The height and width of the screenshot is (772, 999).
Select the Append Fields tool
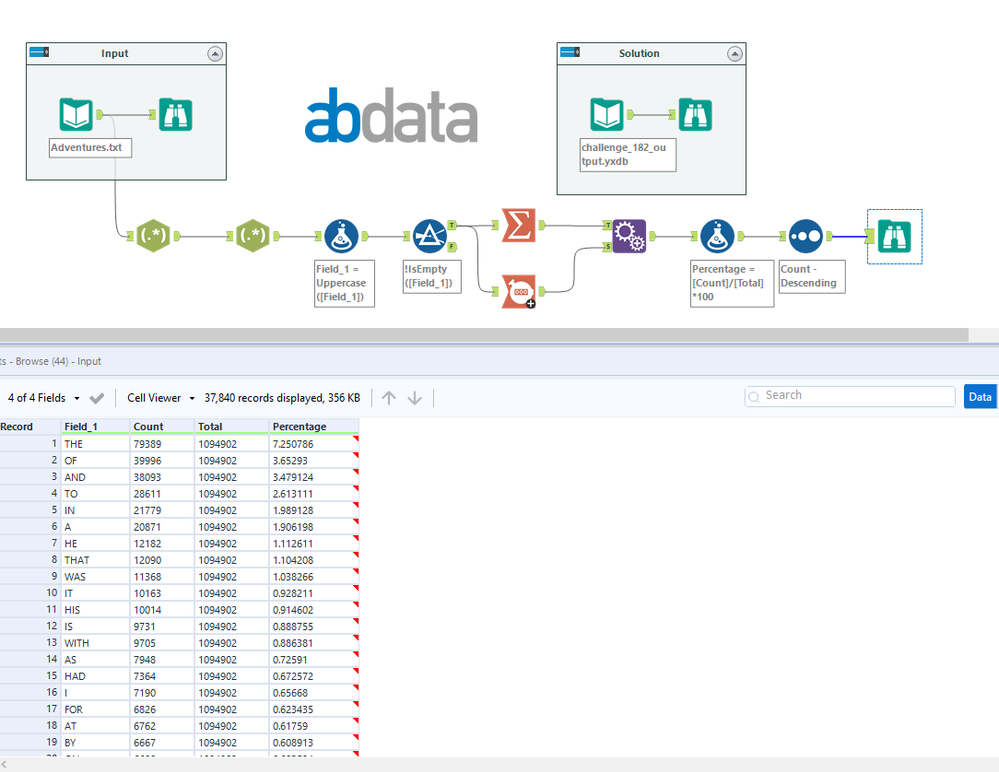coord(629,236)
